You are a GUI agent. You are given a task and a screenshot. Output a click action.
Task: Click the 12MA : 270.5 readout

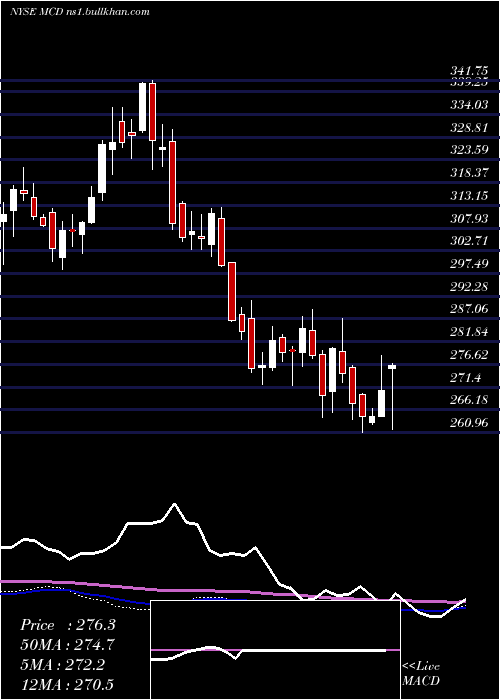[67, 684]
